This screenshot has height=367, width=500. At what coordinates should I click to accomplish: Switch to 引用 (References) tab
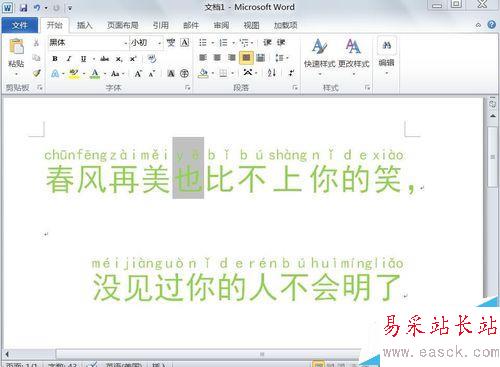(161, 25)
